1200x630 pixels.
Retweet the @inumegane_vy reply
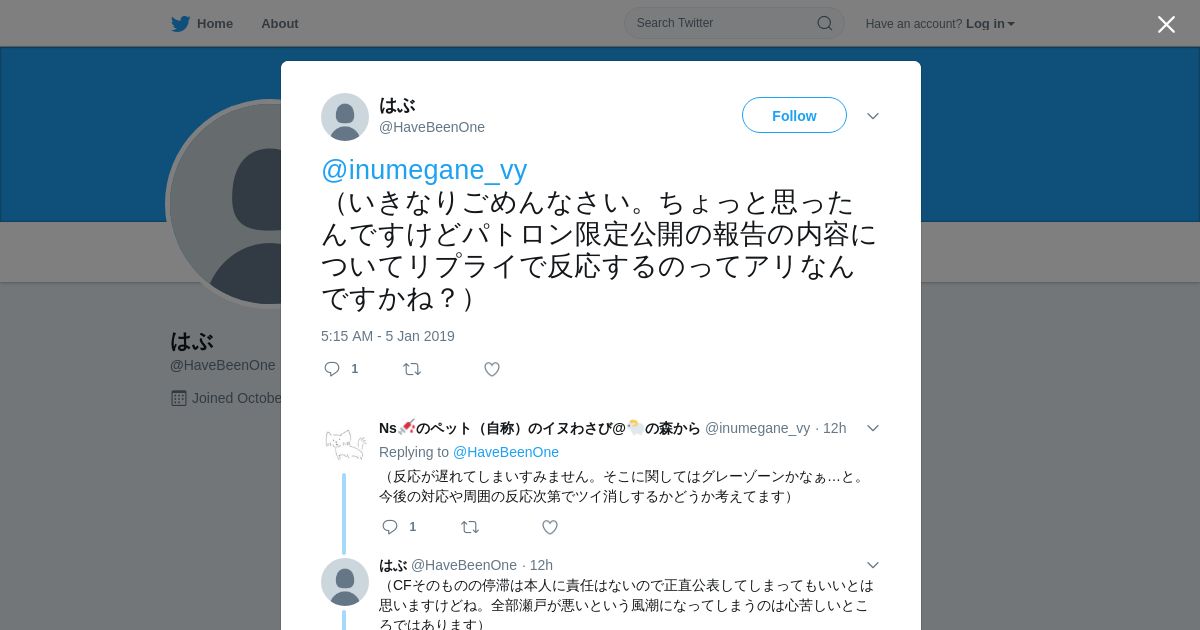pos(470,527)
